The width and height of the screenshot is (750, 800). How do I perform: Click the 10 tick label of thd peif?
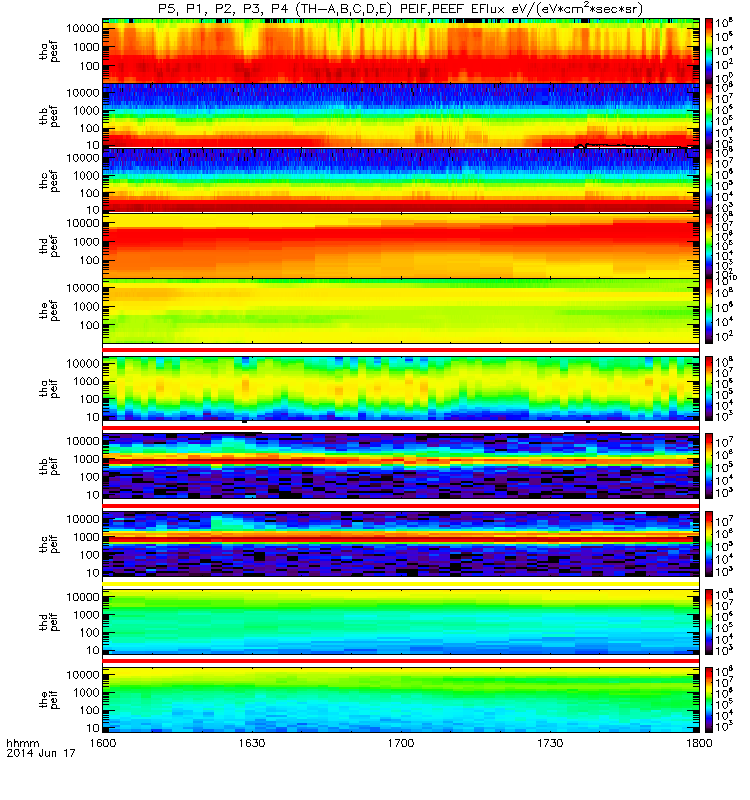click(93, 651)
